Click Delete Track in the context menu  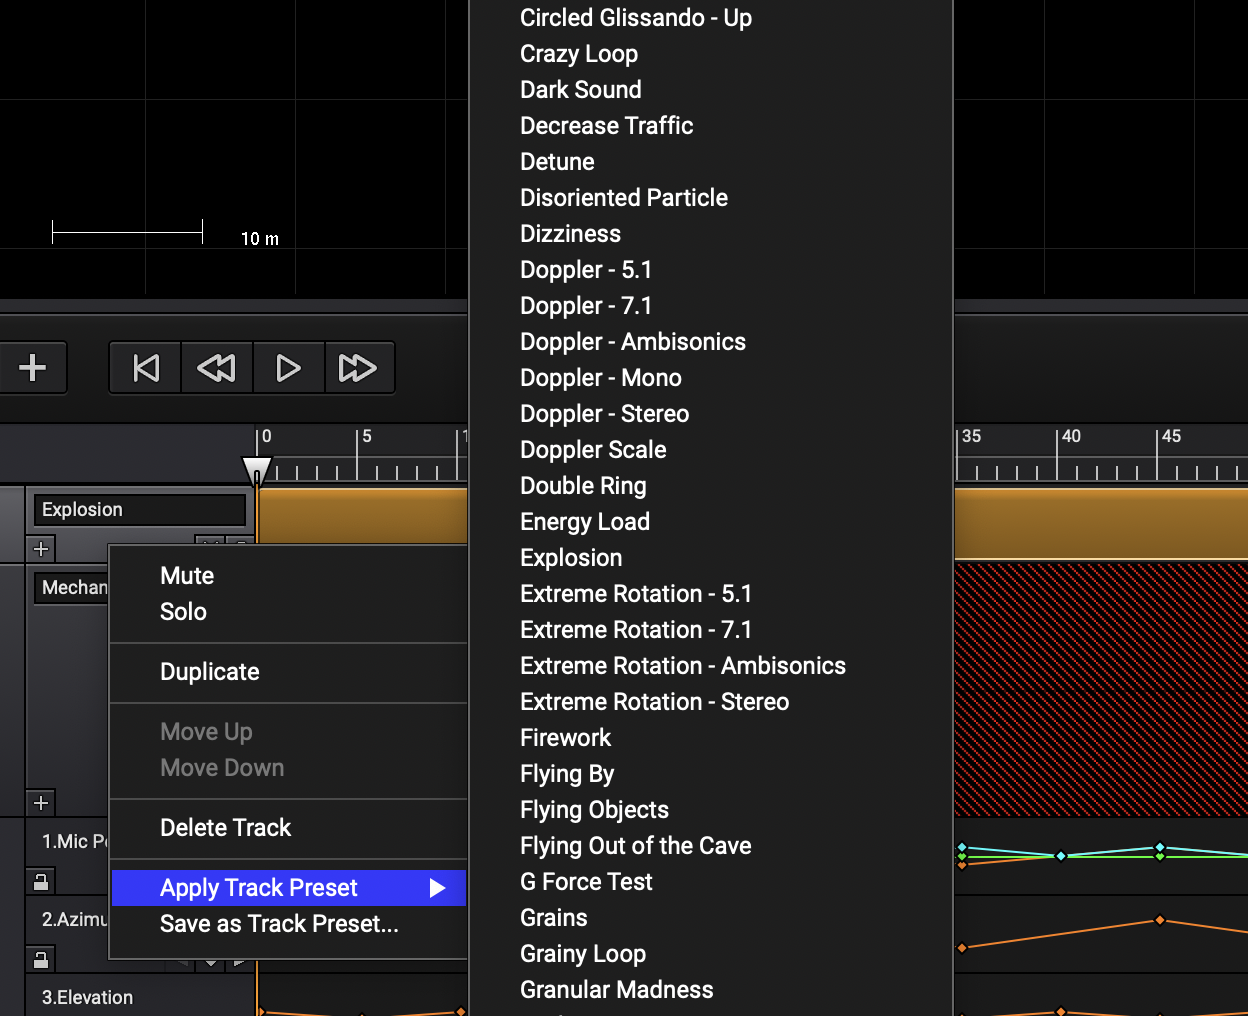(x=225, y=827)
